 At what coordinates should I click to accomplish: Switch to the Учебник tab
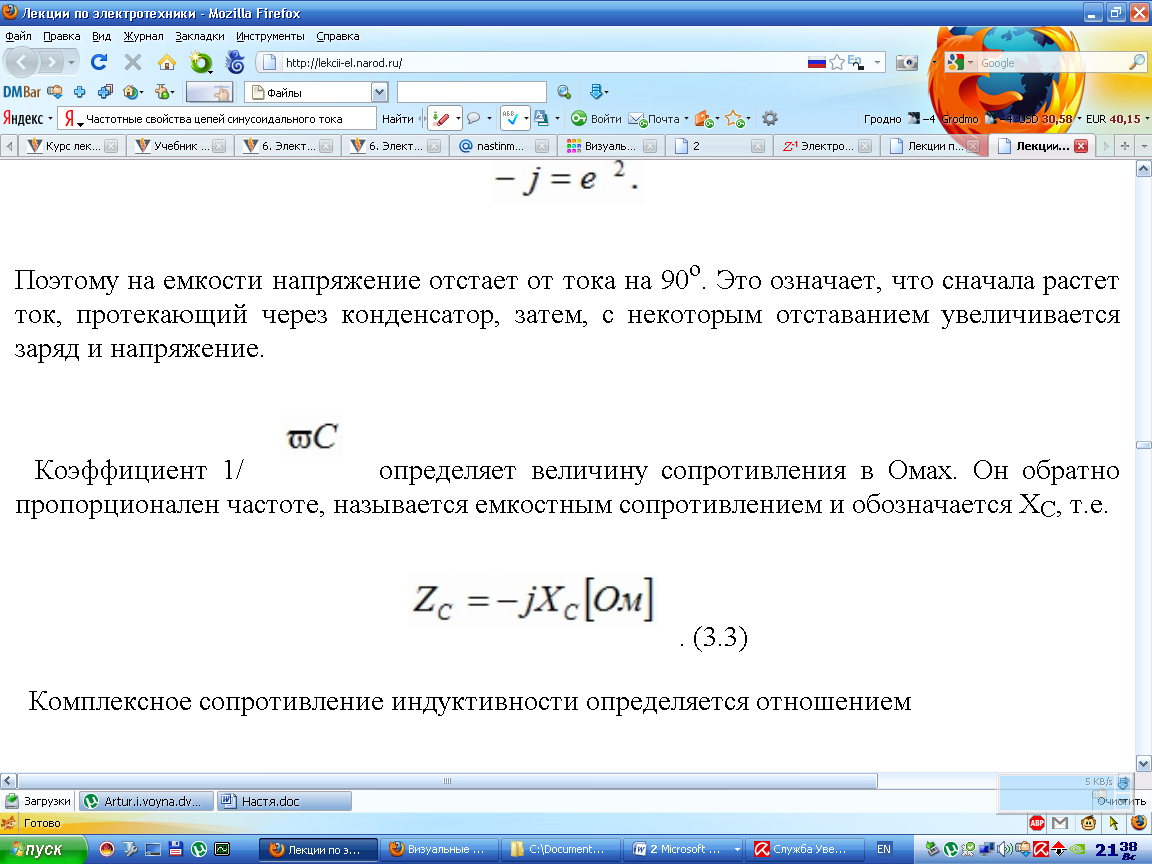coord(181,145)
